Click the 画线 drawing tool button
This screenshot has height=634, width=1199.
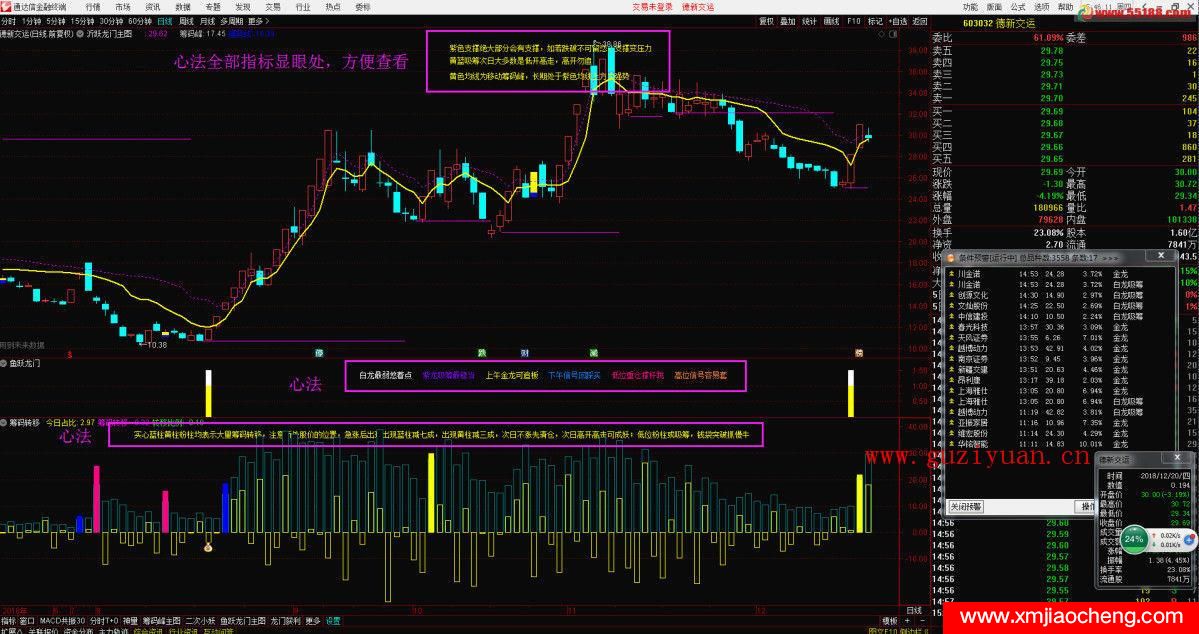(831, 20)
